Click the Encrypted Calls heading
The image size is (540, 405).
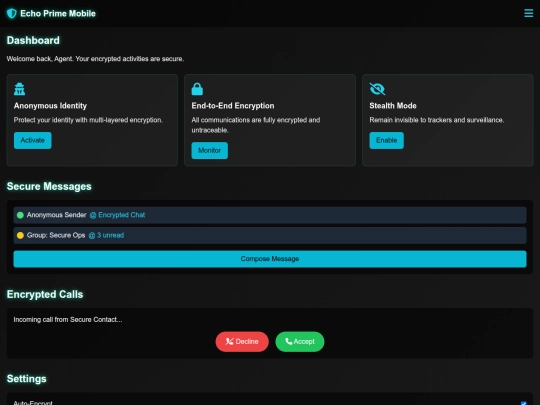[45, 294]
